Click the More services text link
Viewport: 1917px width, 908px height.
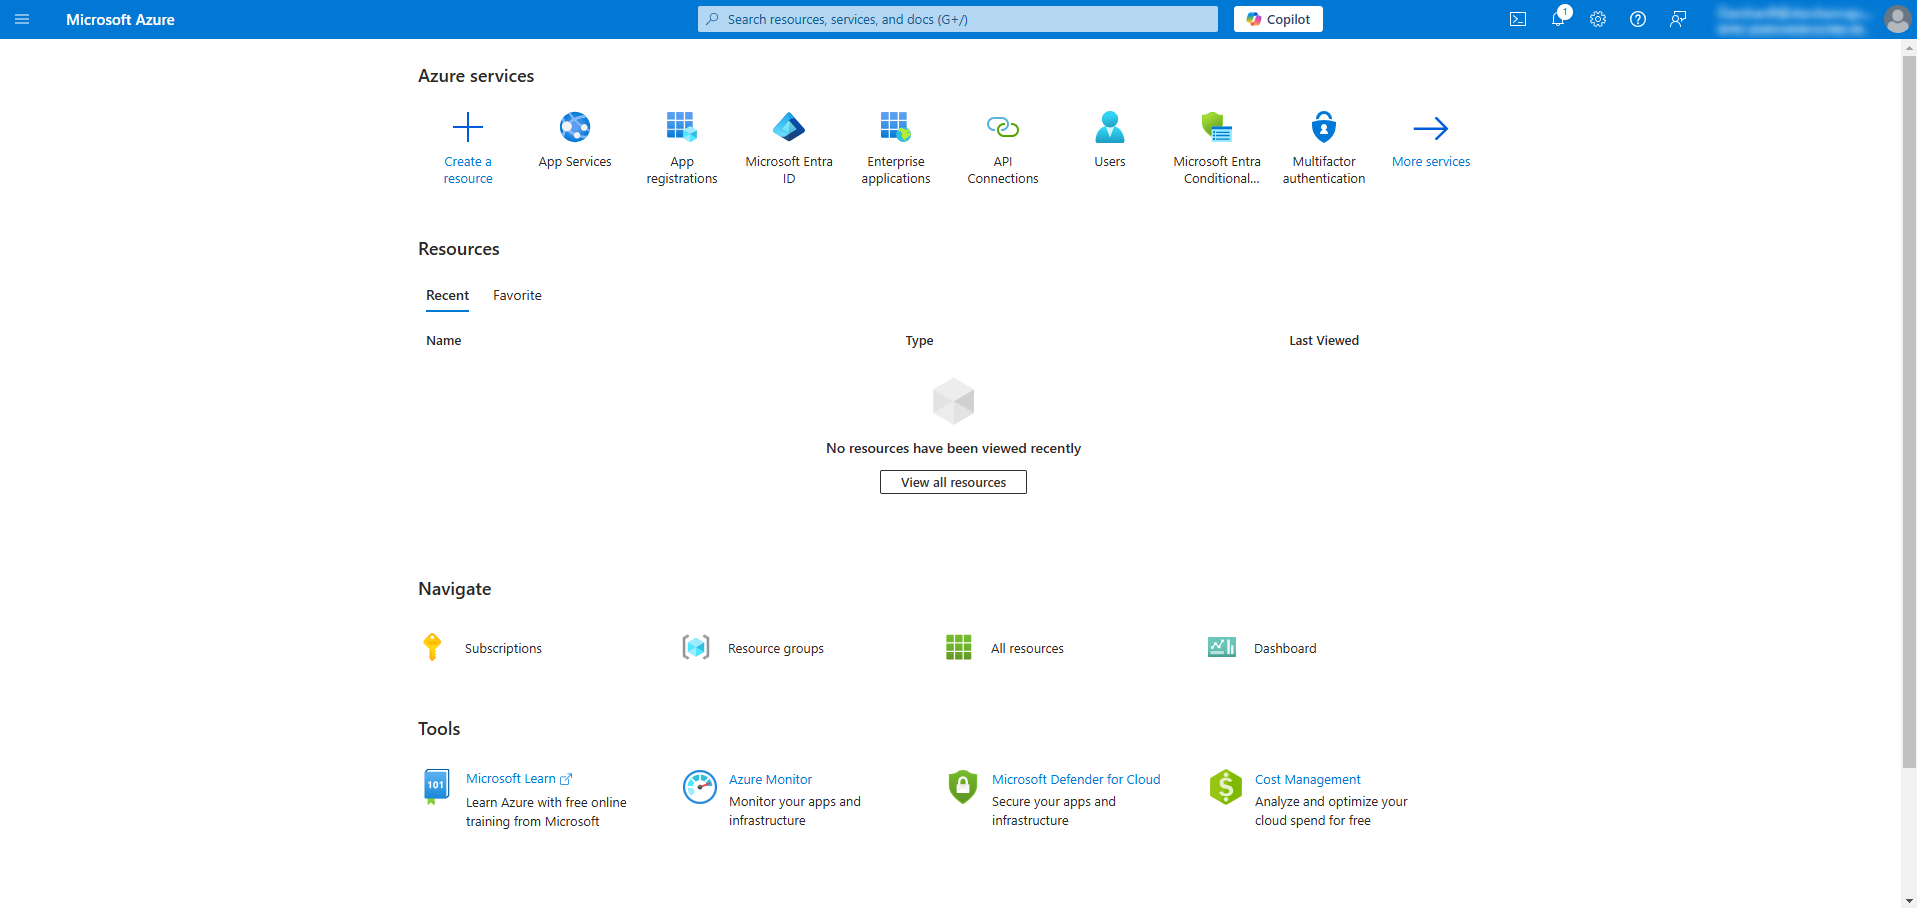click(1431, 162)
